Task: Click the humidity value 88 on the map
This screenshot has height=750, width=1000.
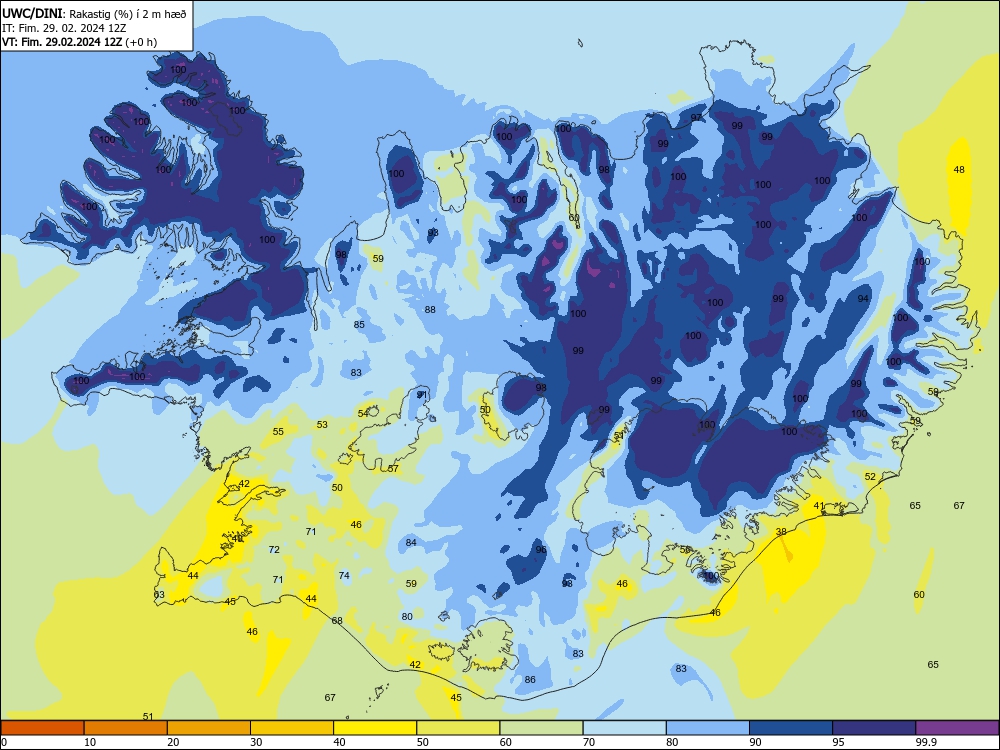Action: 430,309
